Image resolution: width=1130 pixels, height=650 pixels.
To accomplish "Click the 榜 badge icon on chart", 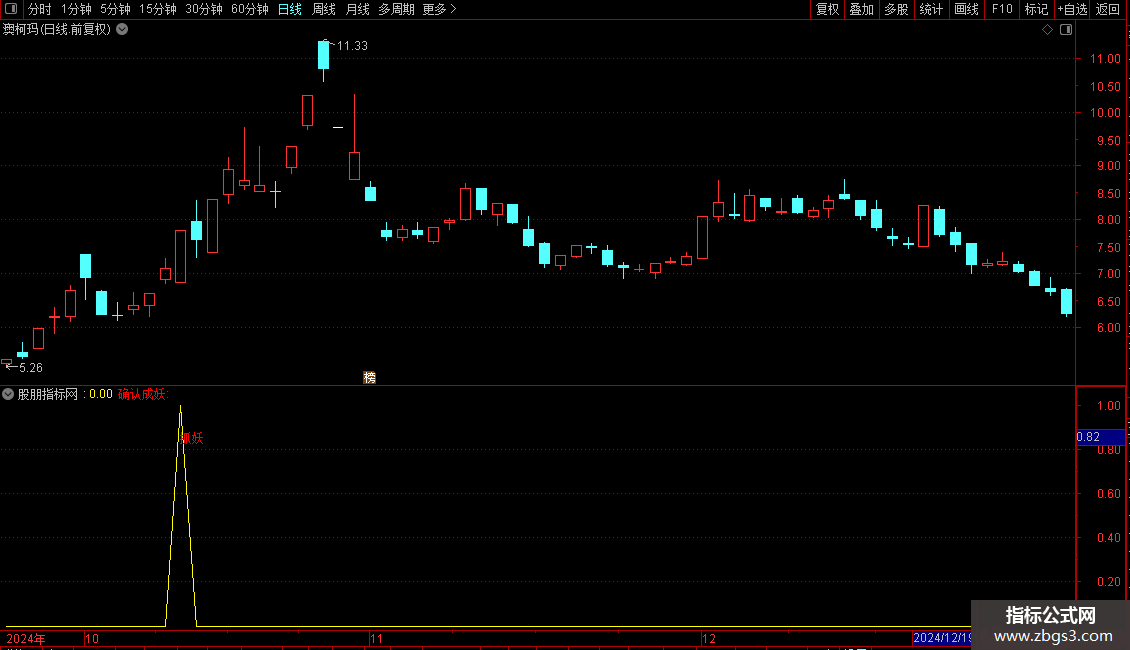I will click(x=370, y=378).
